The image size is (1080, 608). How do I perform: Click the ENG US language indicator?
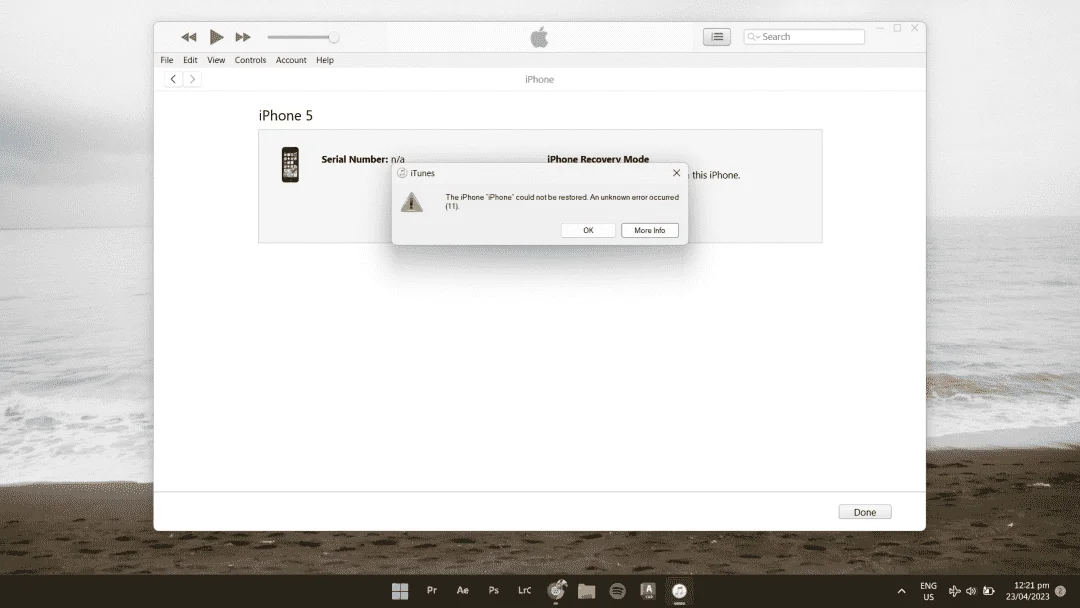(928, 591)
